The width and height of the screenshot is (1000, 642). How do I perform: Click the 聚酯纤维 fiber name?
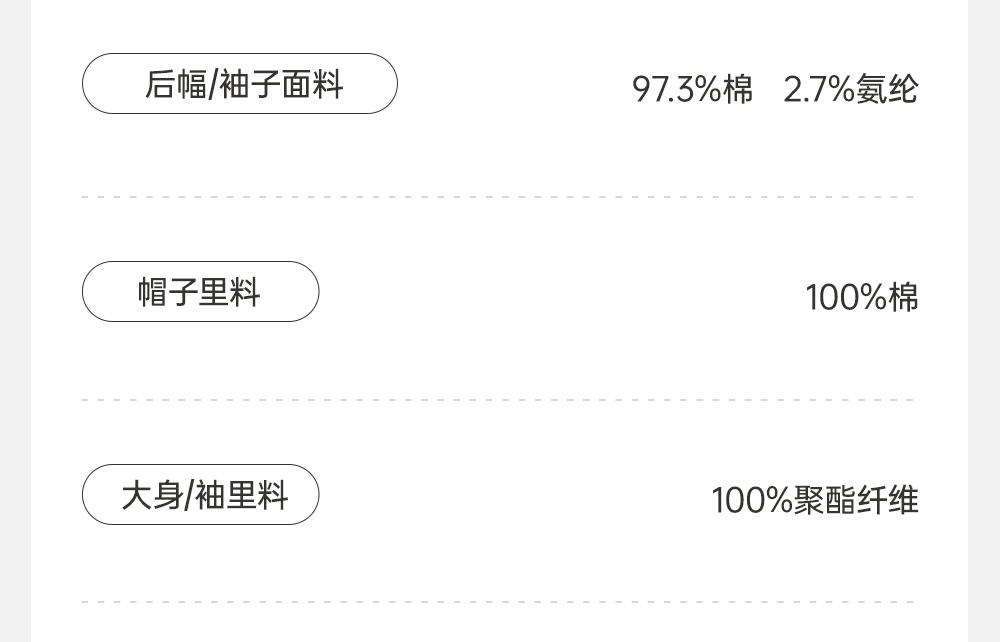[x=857, y=500]
